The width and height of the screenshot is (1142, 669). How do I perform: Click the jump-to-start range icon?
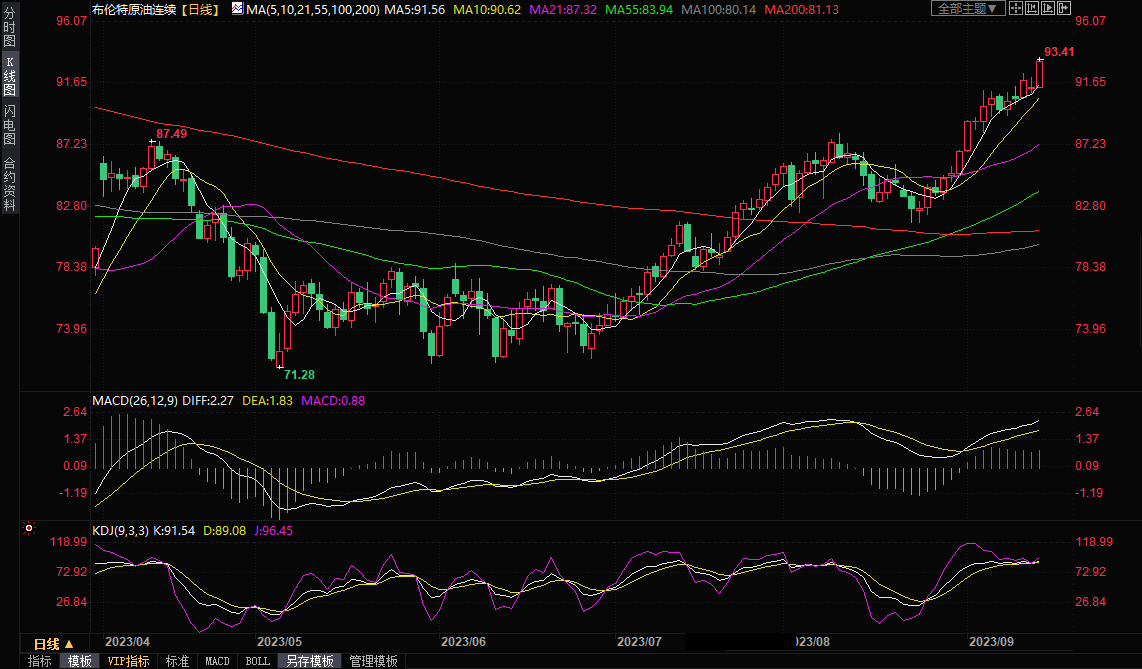(x=1033, y=8)
